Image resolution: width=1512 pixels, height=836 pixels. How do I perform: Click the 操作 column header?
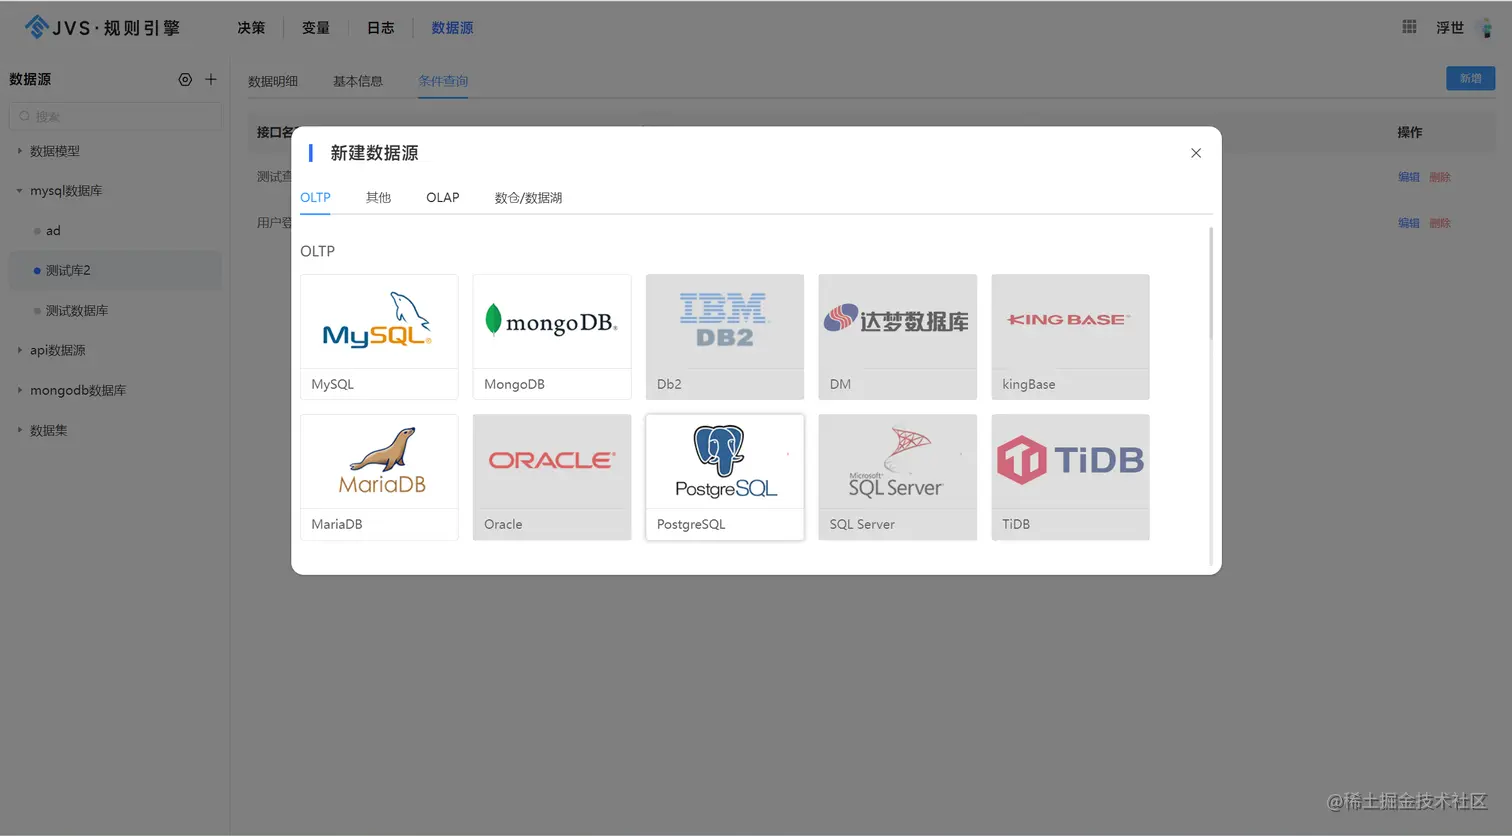tap(1410, 132)
